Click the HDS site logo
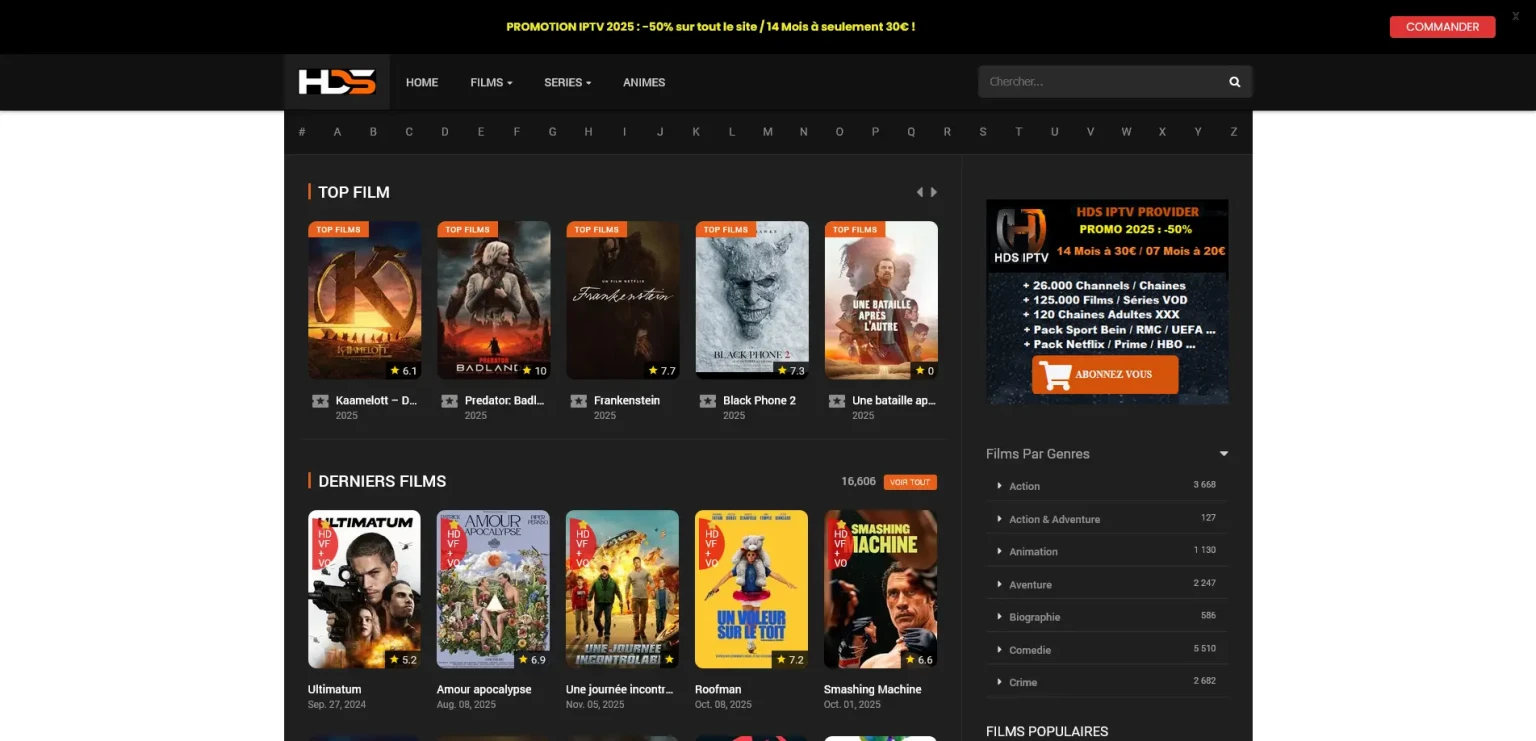 [x=337, y=82]
